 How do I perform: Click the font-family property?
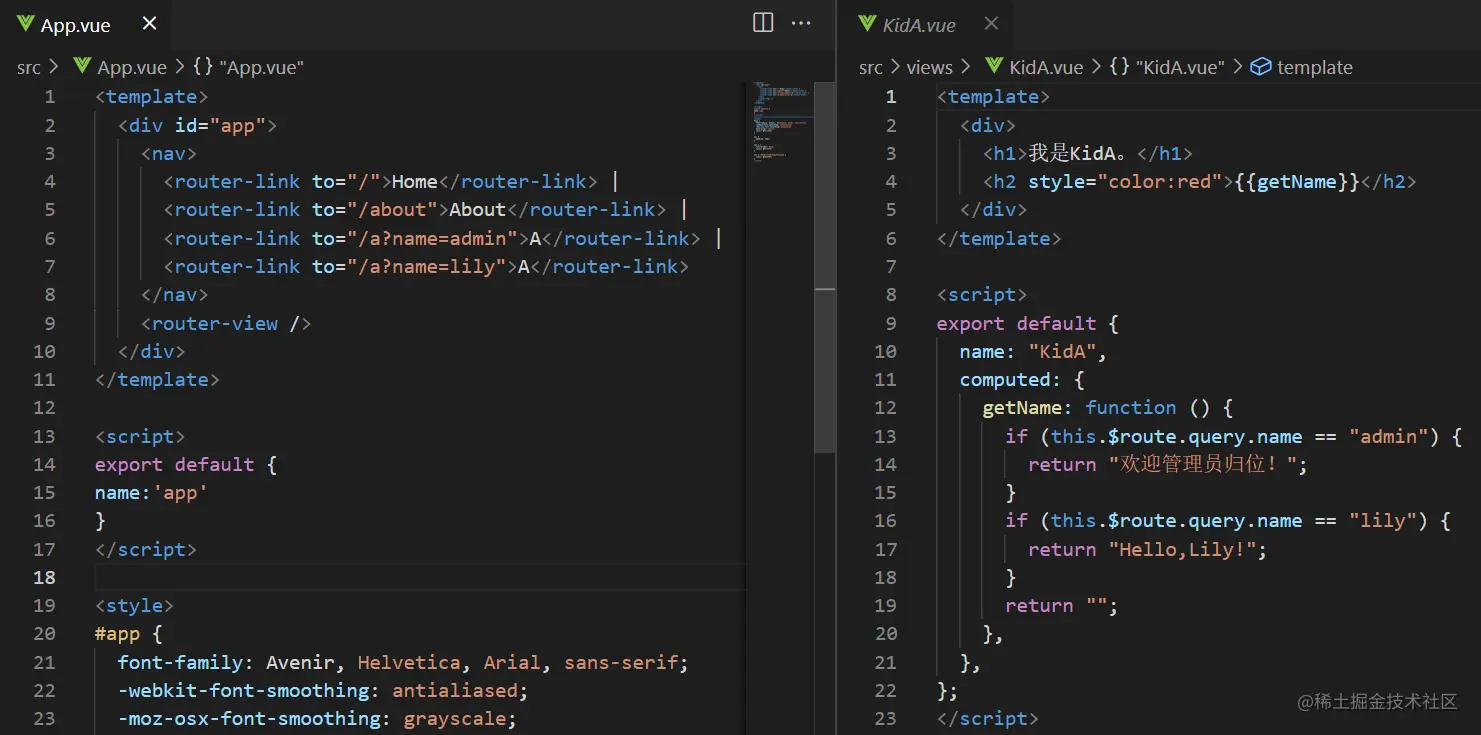coord(180,662)
